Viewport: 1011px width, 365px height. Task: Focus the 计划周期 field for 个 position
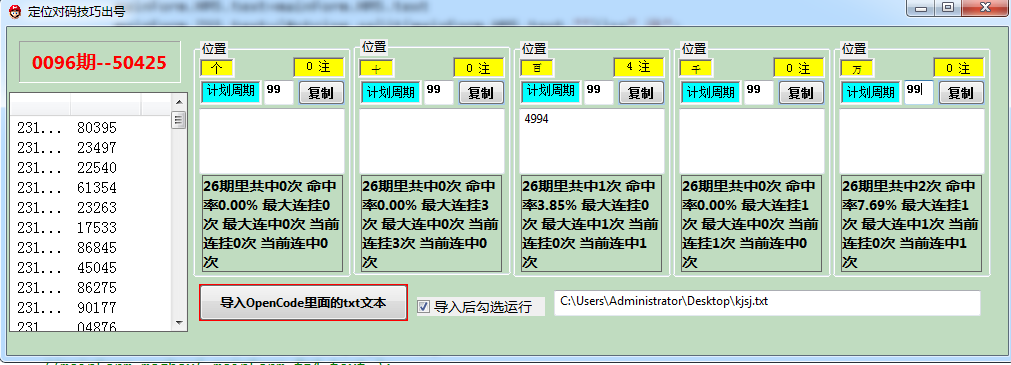(x=279, y=92)
